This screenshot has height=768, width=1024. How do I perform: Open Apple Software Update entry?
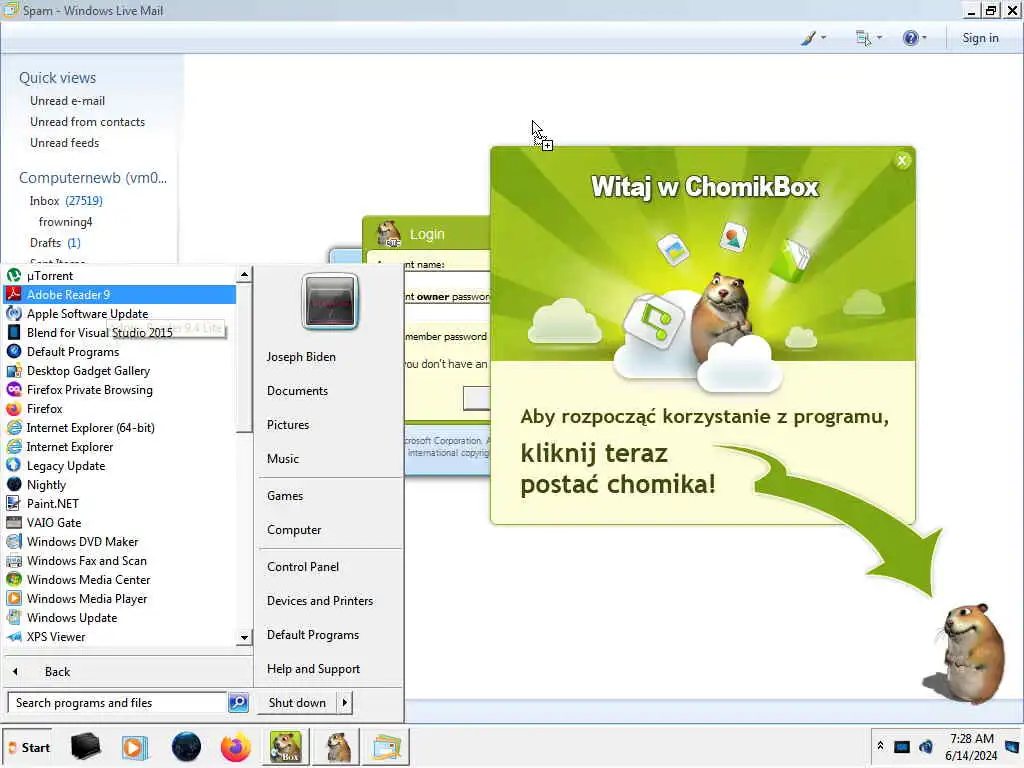[x=120, y=313]
